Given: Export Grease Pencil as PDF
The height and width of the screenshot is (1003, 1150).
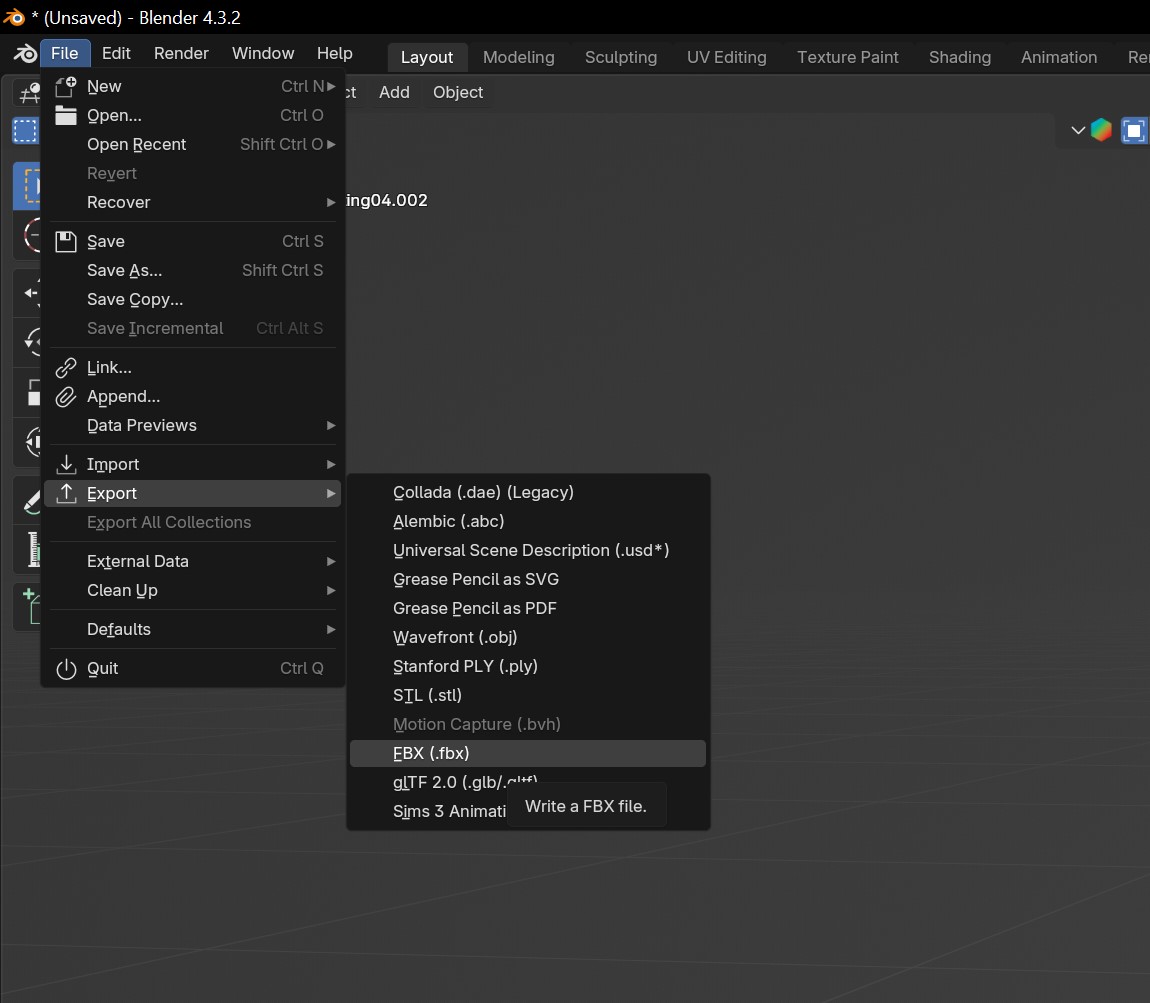Looking at the screenshot, I should click(527, 609).
